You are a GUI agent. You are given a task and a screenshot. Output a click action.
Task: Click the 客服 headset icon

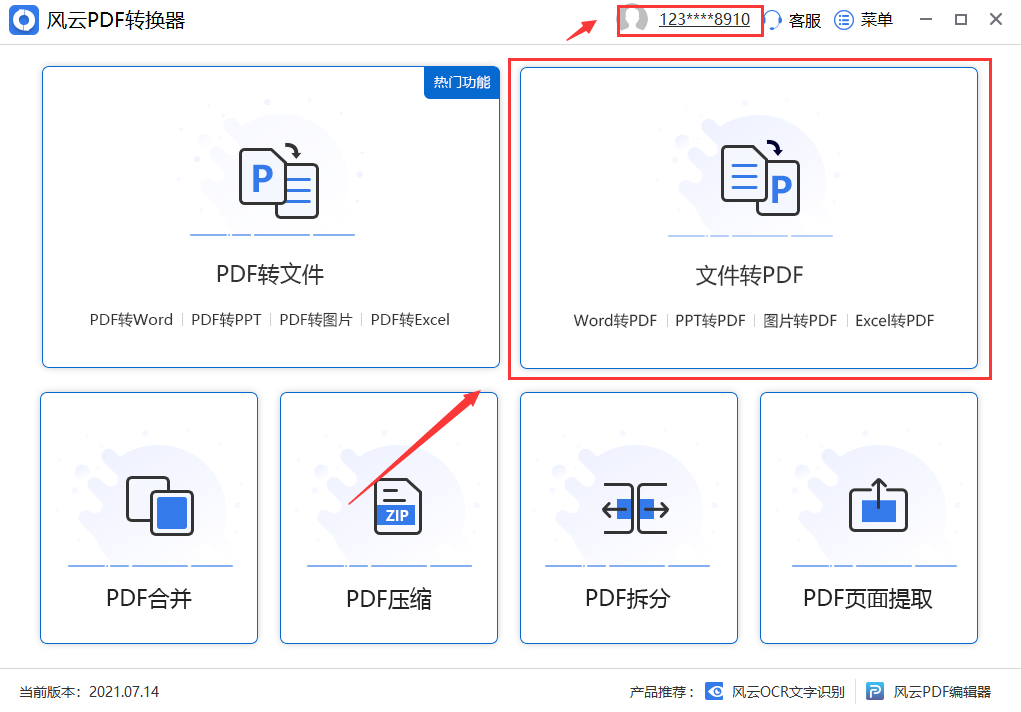[772, 20]
